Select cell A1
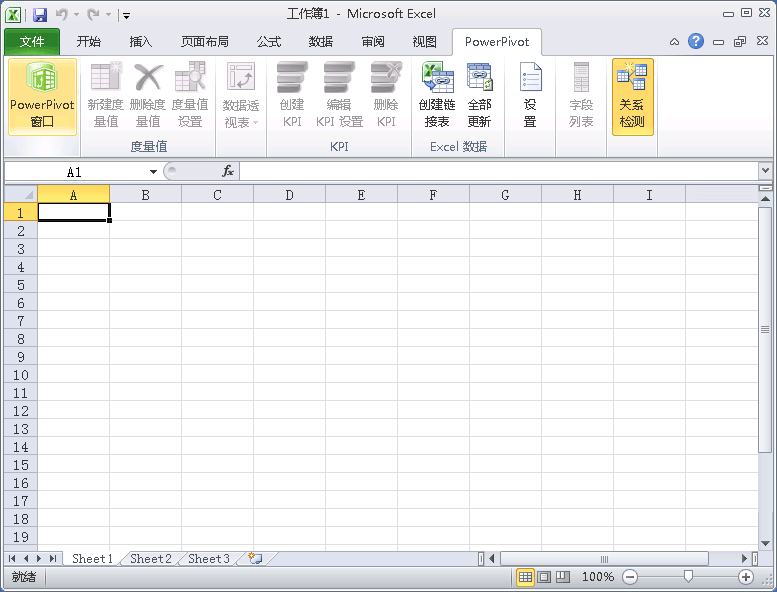Screen dimensions: 777x592 (73, 212)
